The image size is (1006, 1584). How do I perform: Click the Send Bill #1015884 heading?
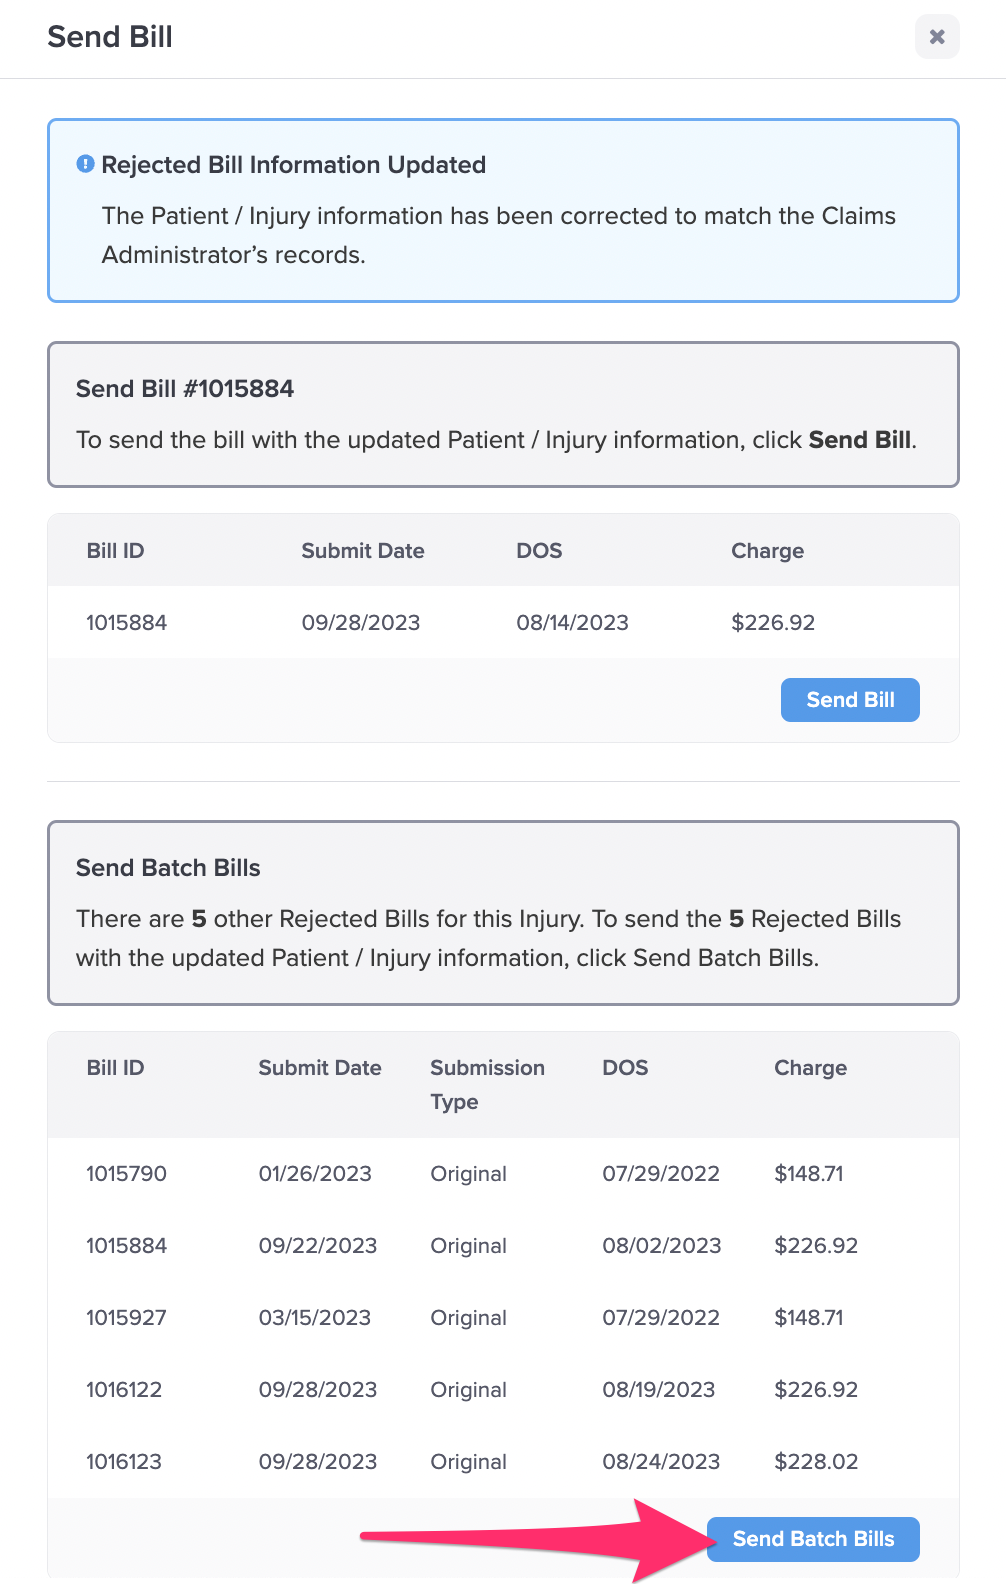tap(184, 389)
